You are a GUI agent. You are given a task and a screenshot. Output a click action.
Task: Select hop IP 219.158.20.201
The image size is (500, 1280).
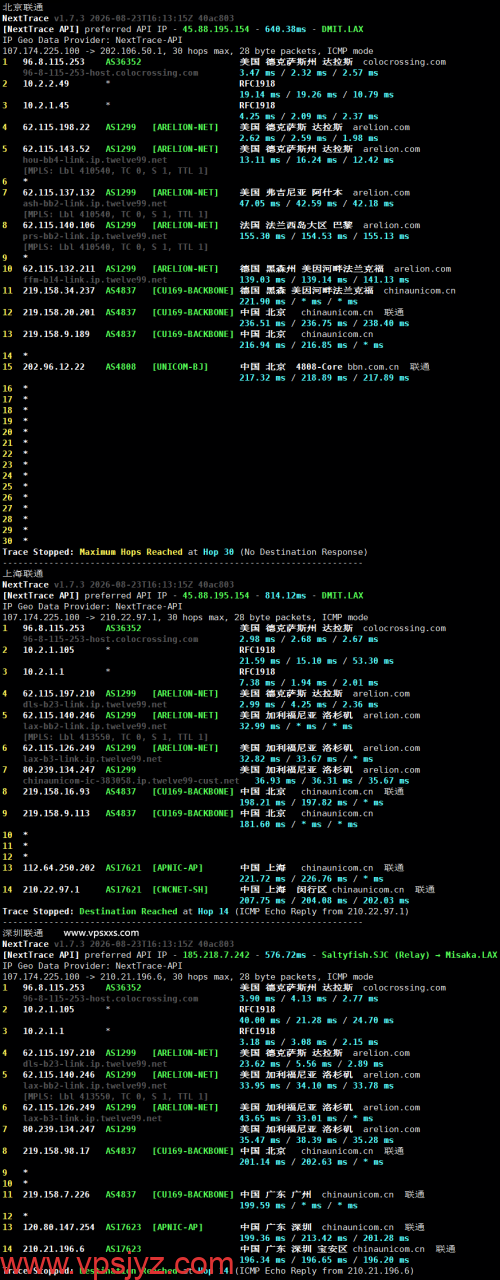(x=59, y=313)
